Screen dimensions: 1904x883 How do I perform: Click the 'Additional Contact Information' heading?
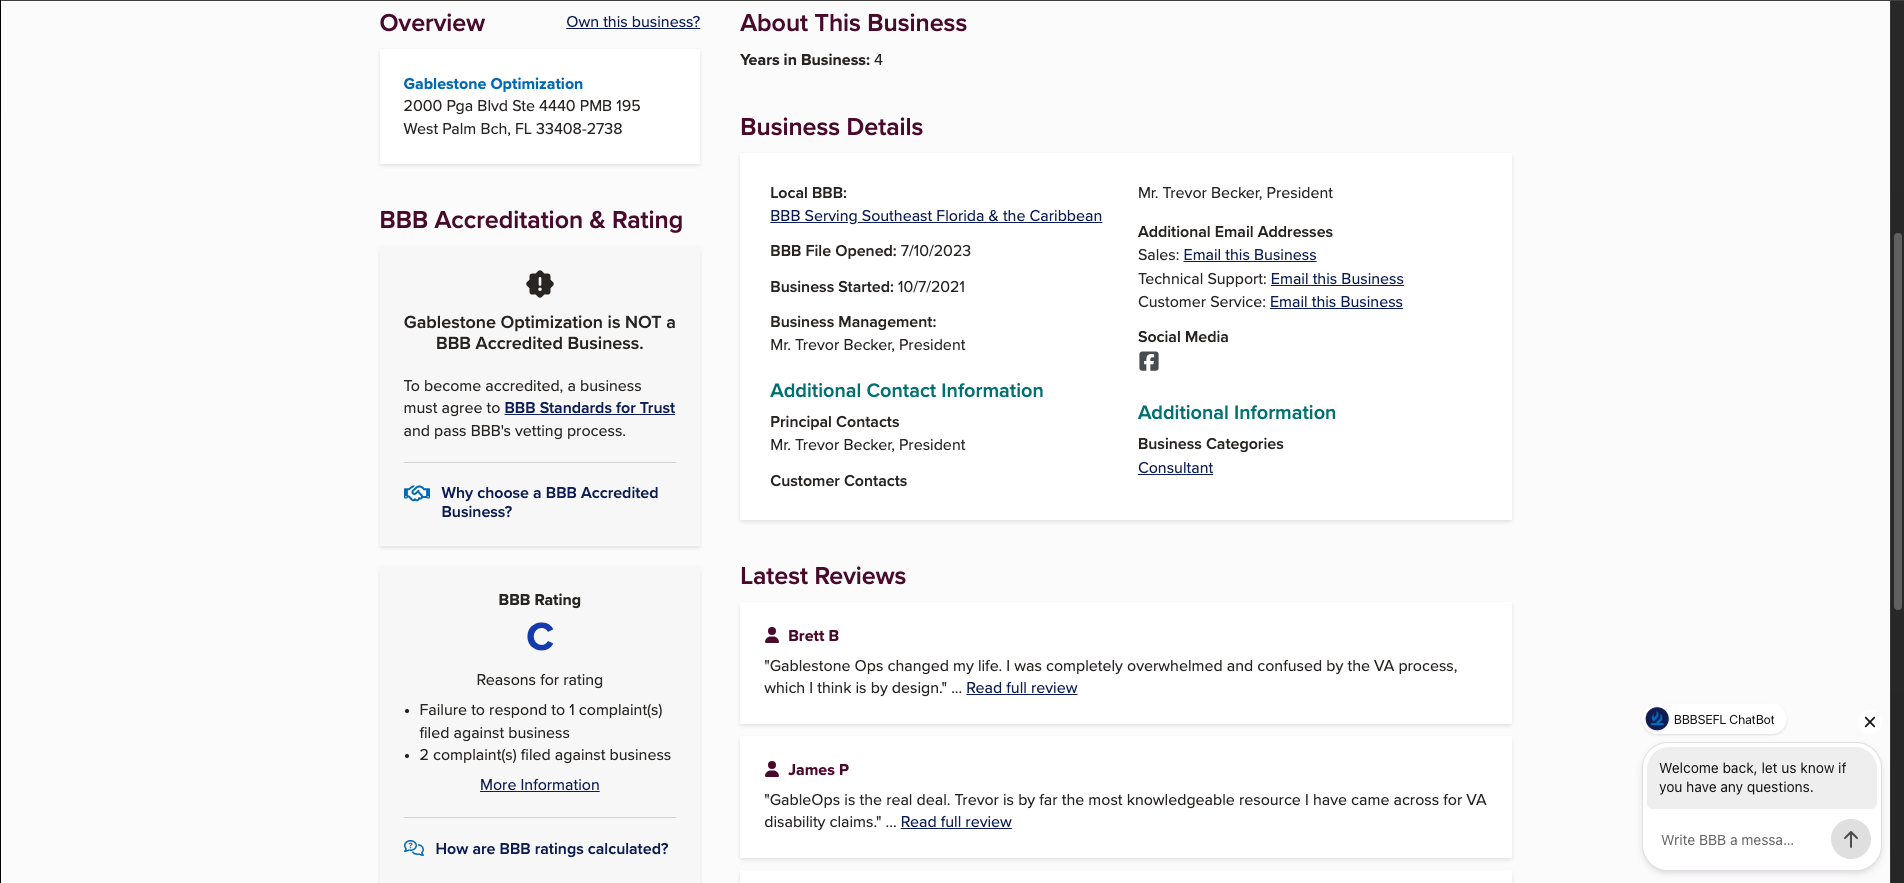(906, 391)
